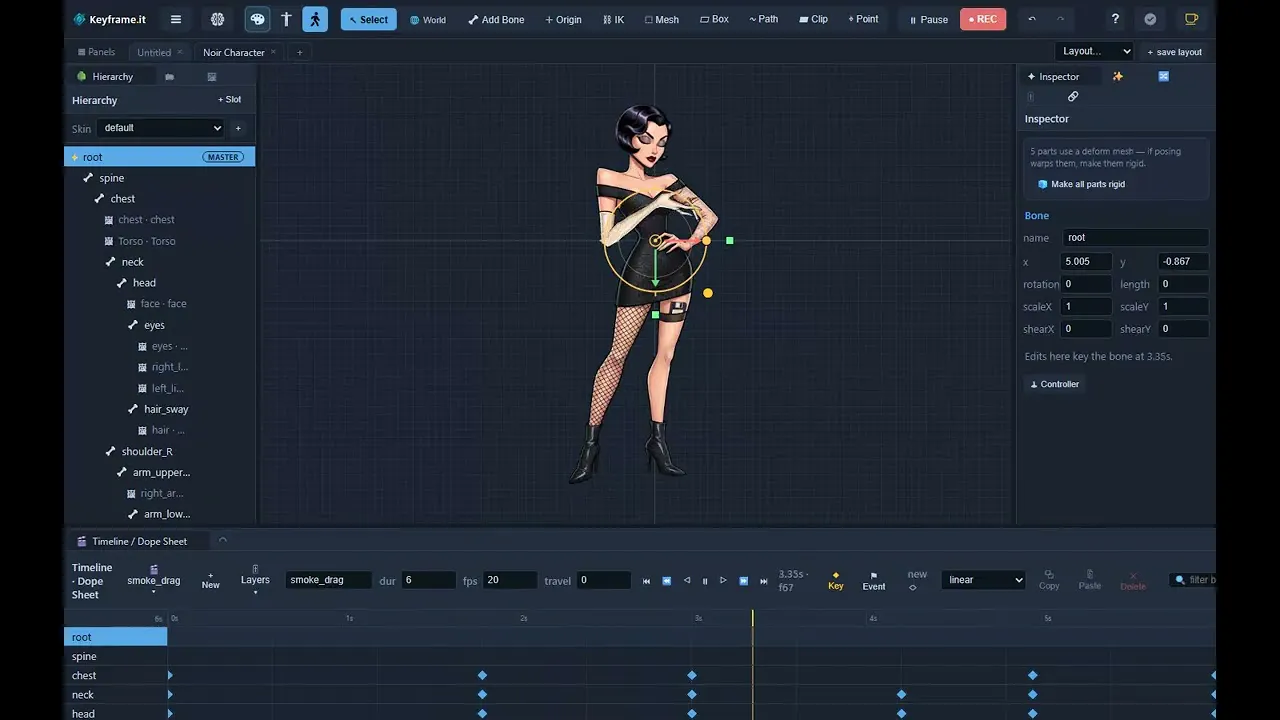Click the redo arrow icon
Image resolution: width=1280 pixels, height=720 pixels.
tap(1061, 19)
